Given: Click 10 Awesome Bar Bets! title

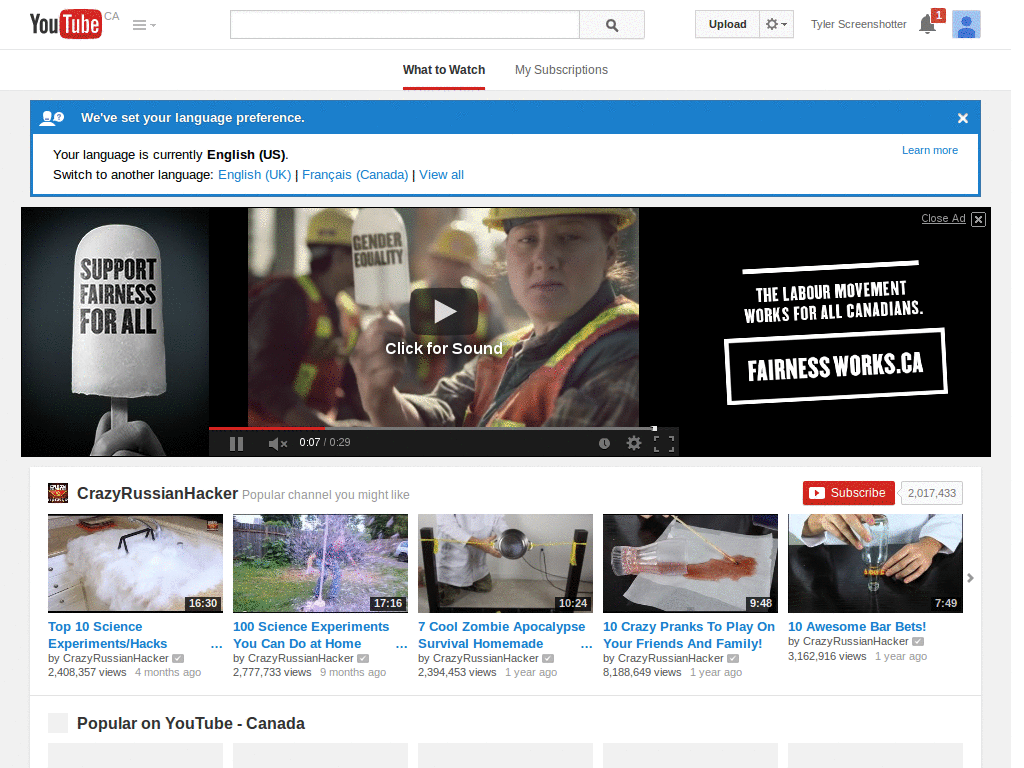Looking at the screenshot, I should [857, 627].
